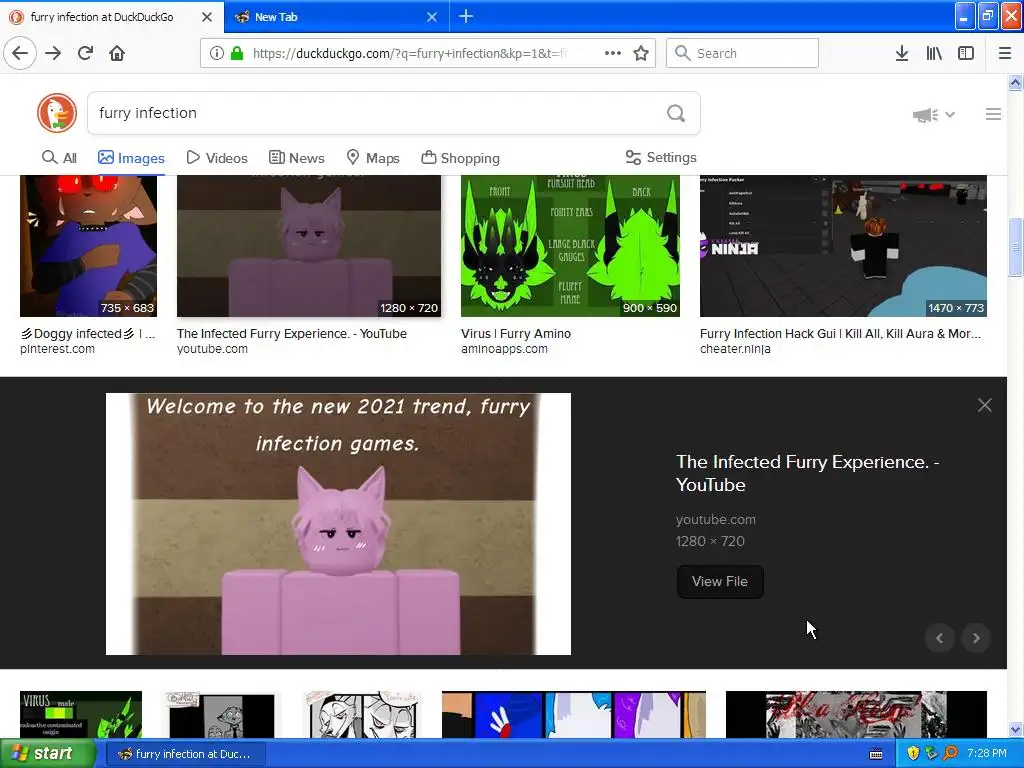
Task: Open the browser home page icon
Action: [117, 53]
